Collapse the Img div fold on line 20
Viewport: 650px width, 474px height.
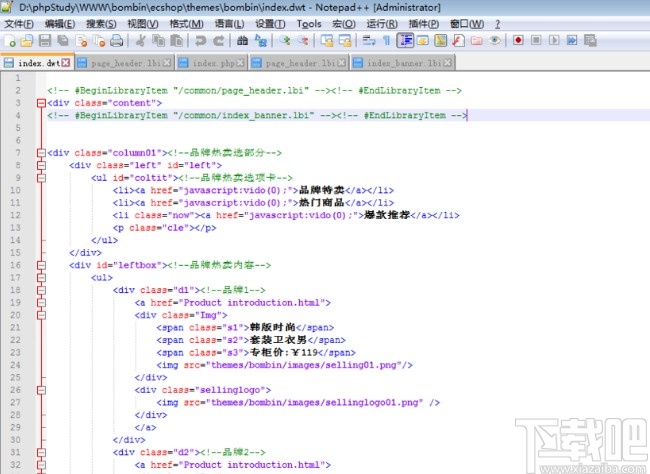(41, 315)
